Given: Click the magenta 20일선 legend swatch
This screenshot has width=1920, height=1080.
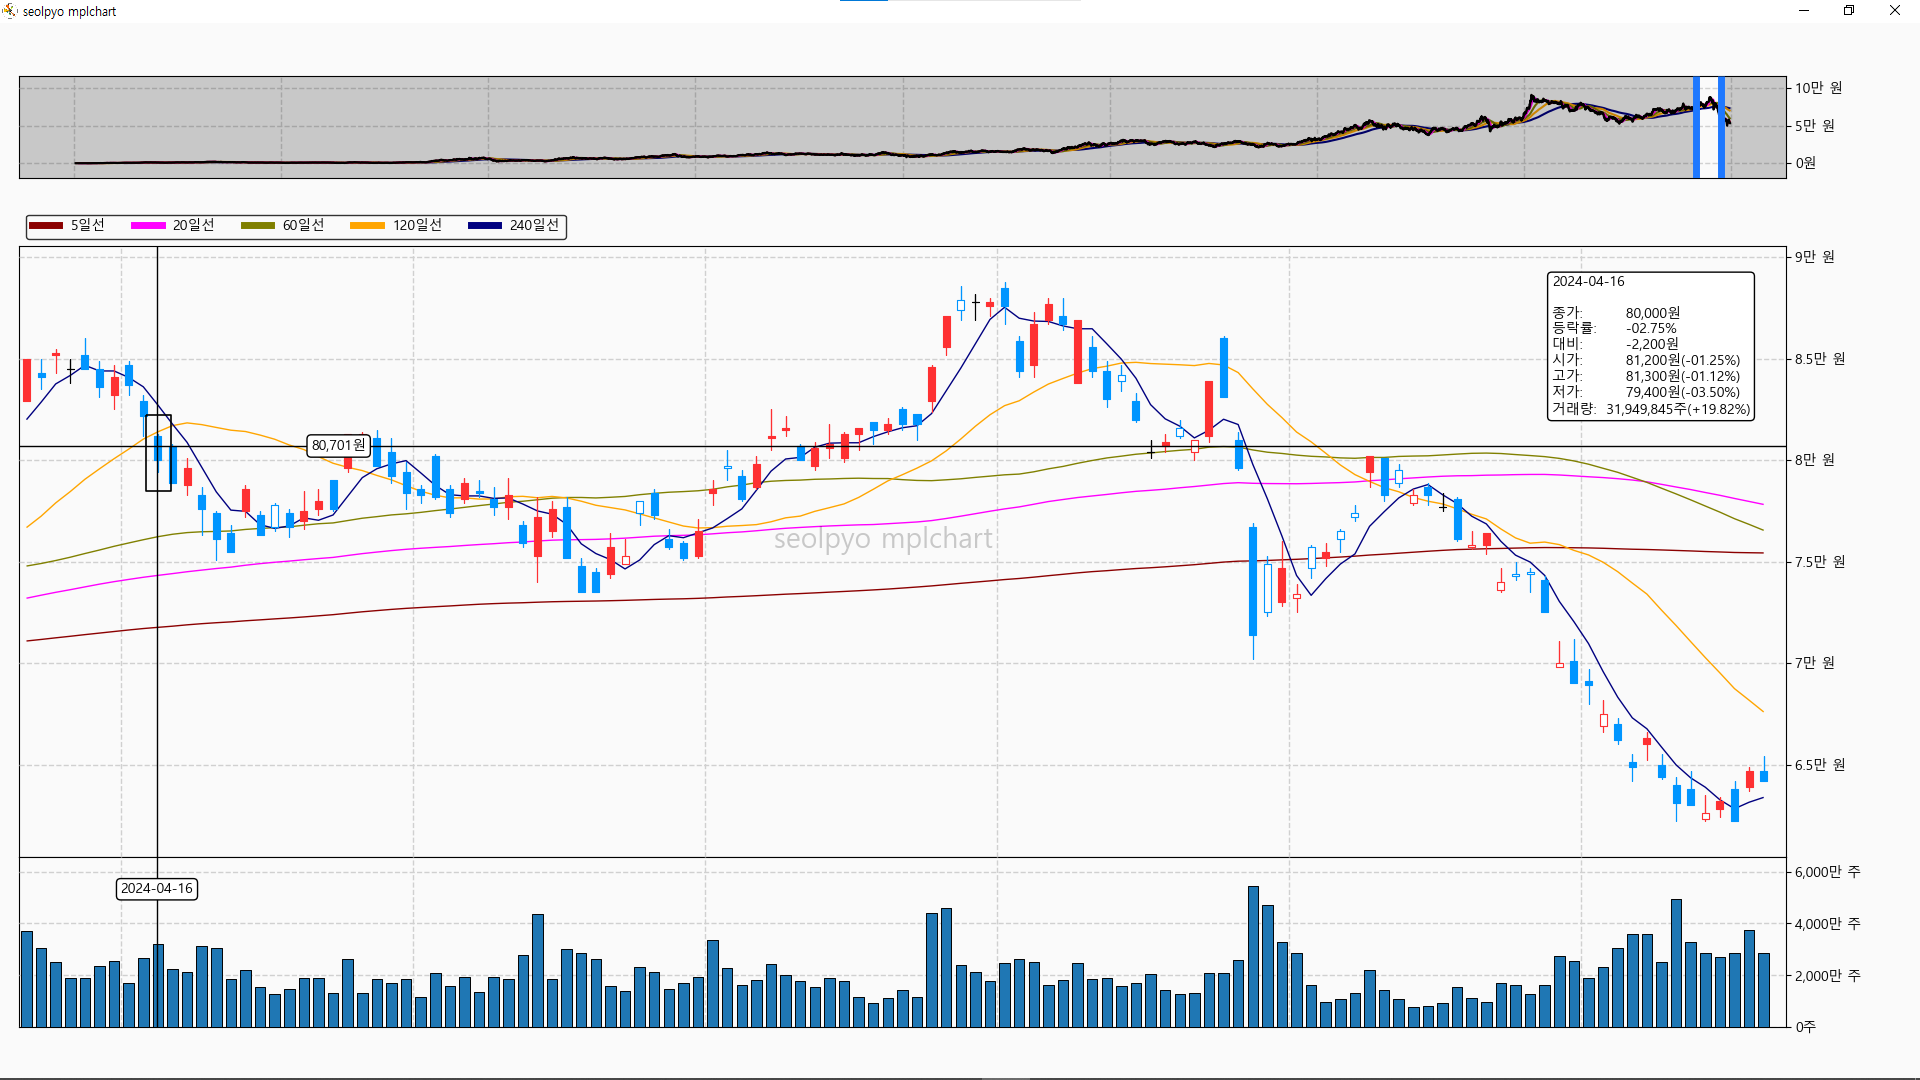Looking at the screenshot, I should point(148,226).
